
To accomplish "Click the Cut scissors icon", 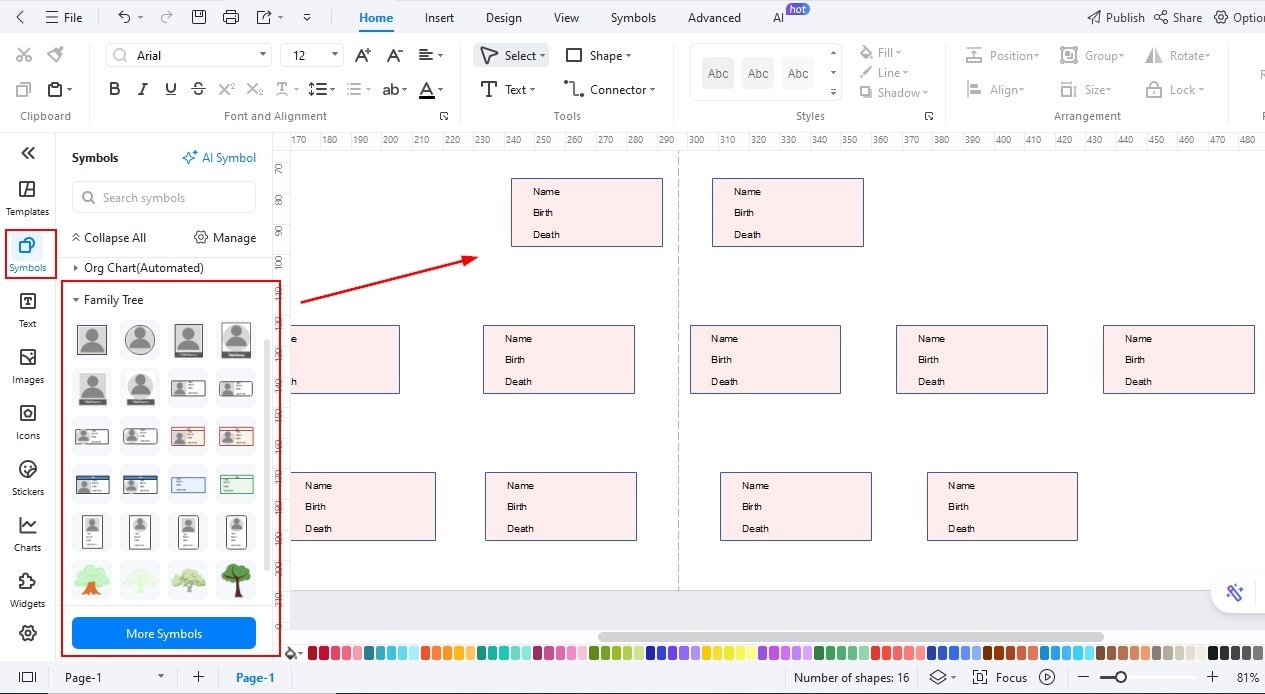I will [x=24, y=55].
